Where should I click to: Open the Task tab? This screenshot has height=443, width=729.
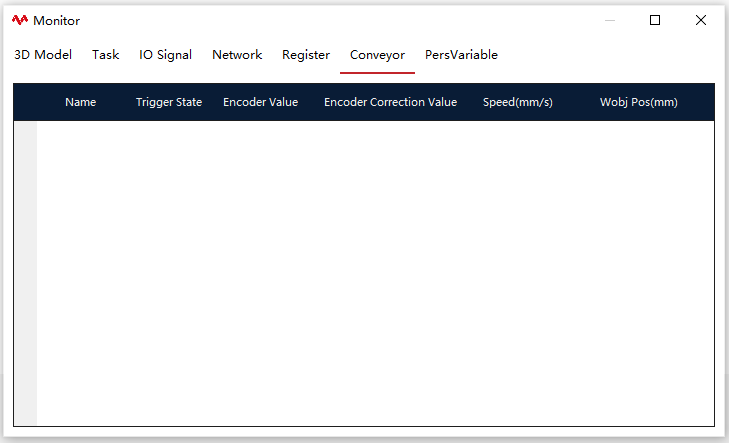pos(106,55)
